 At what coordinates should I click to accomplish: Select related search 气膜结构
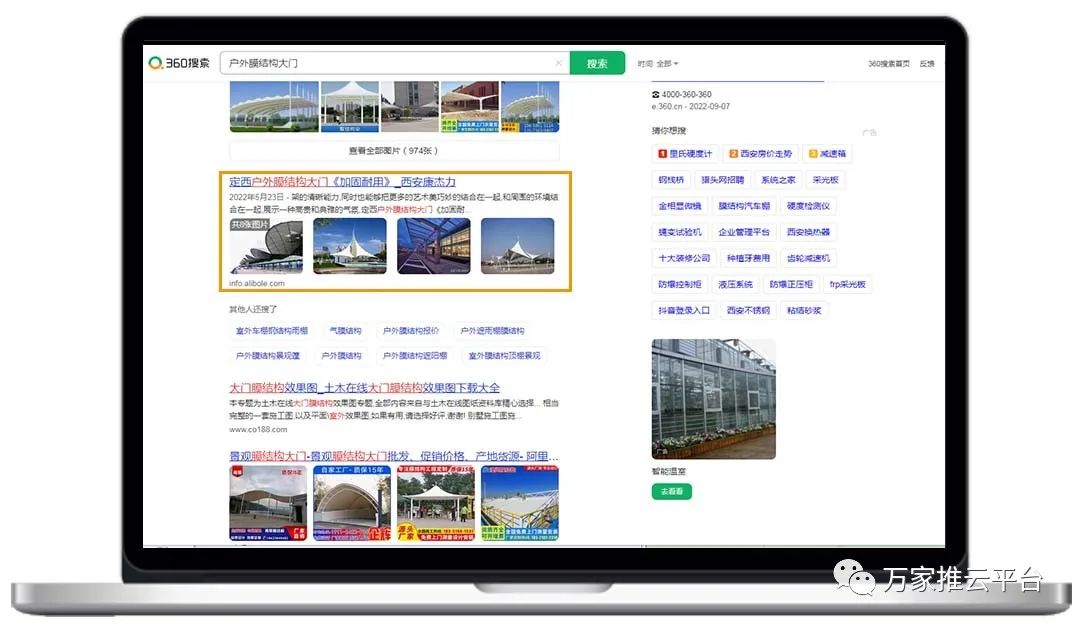[345, 331]
